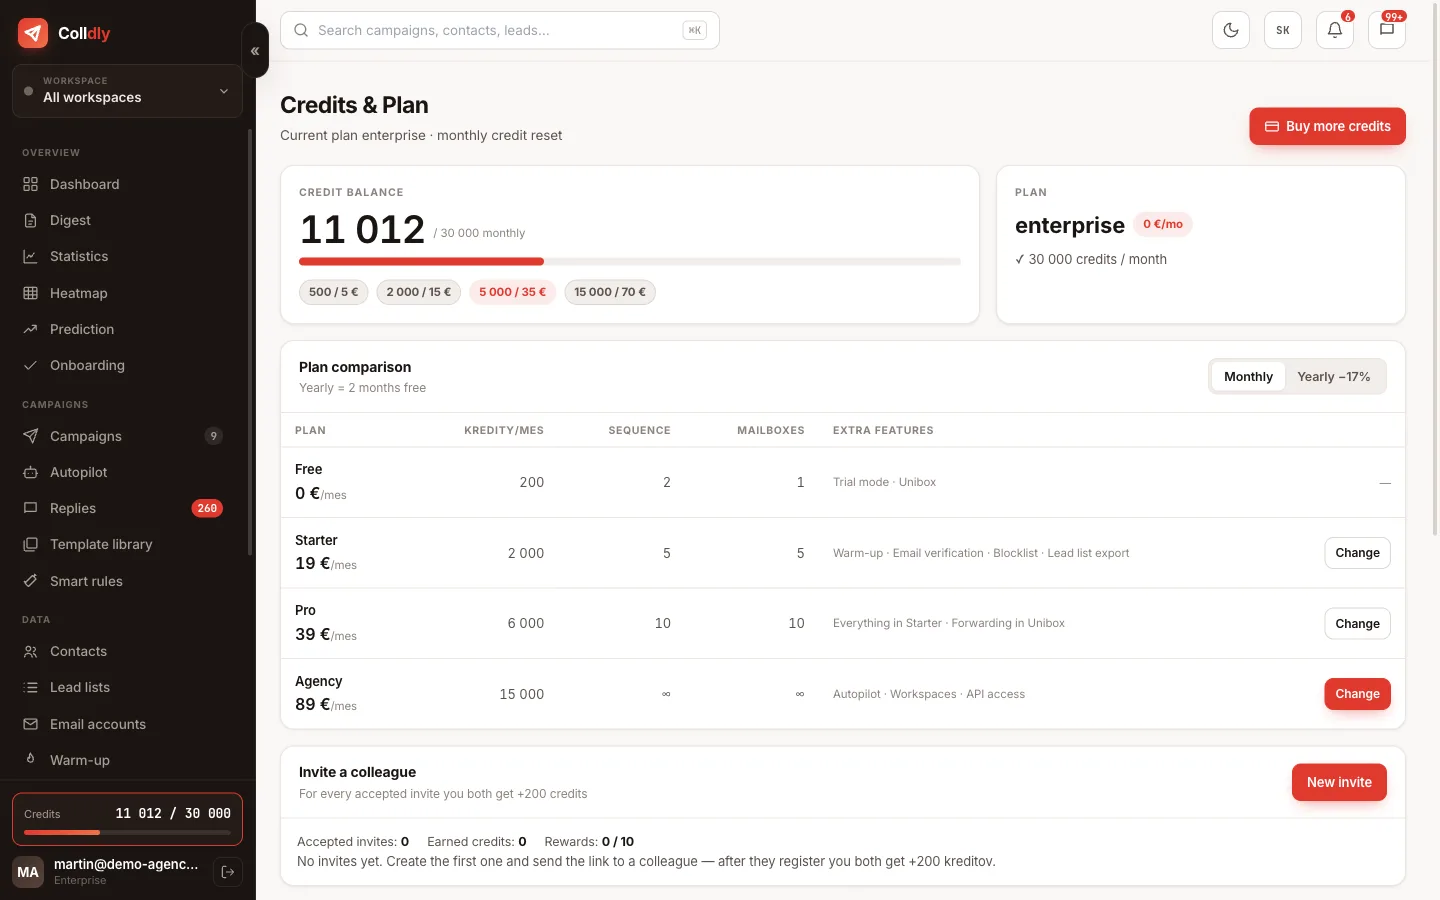Click the Onboarding checkmark icon
Viewport: 1440px width, 900px height.
(x=31, y=365)
